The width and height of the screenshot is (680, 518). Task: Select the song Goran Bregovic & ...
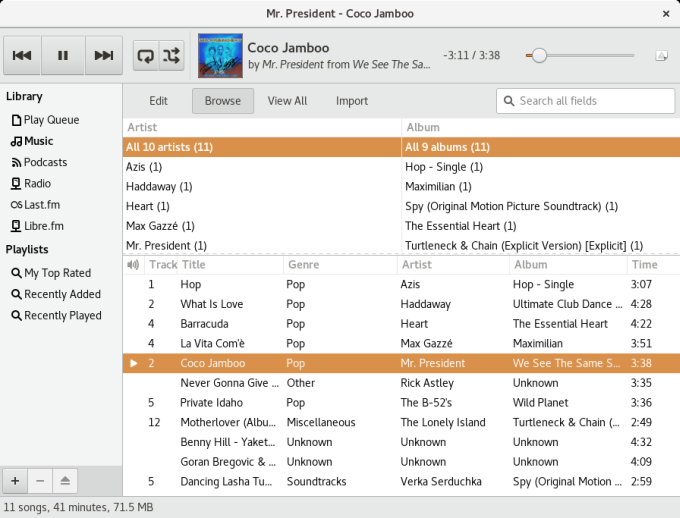[402, 462]
